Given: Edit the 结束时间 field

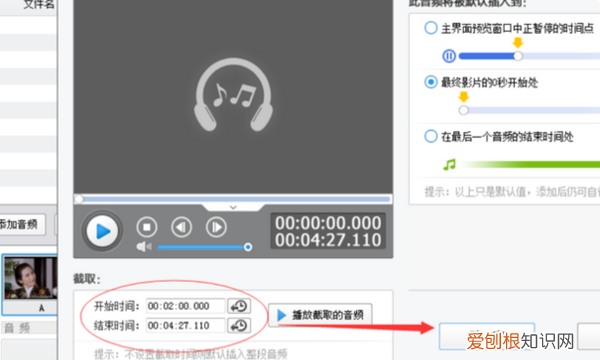Looking at the screenshot, I should [185, 326].
